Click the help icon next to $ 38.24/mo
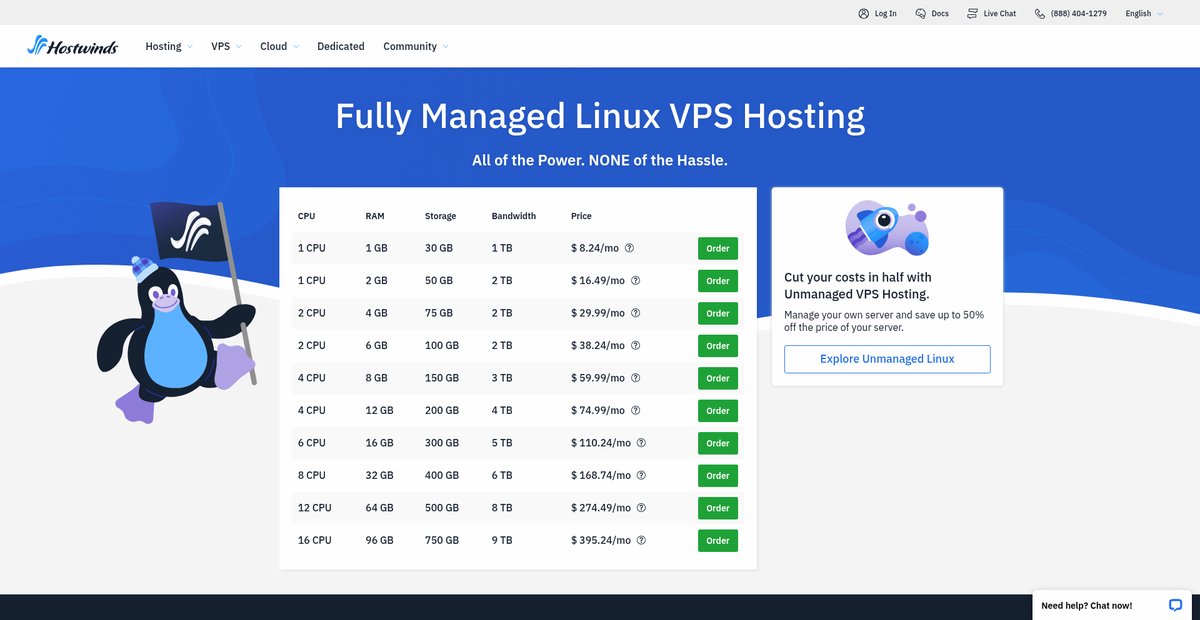1200x620 pixels. 635,345
